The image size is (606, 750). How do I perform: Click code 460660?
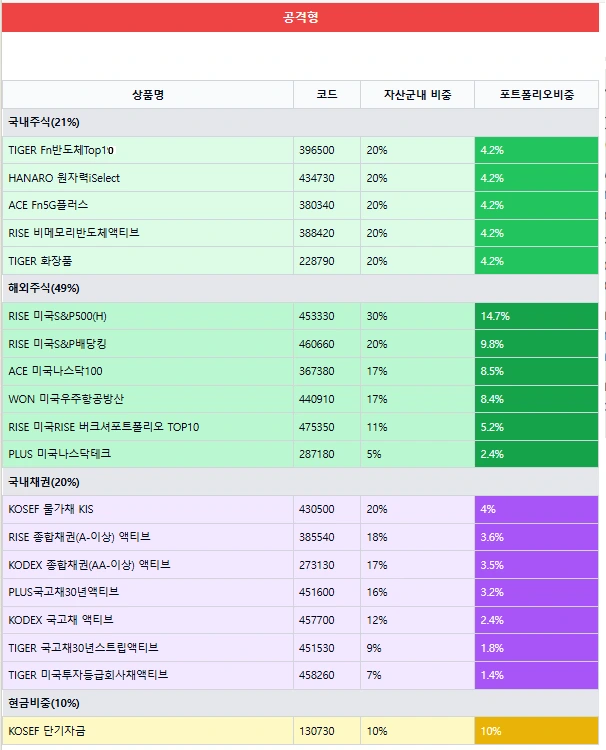click(317, 344)
